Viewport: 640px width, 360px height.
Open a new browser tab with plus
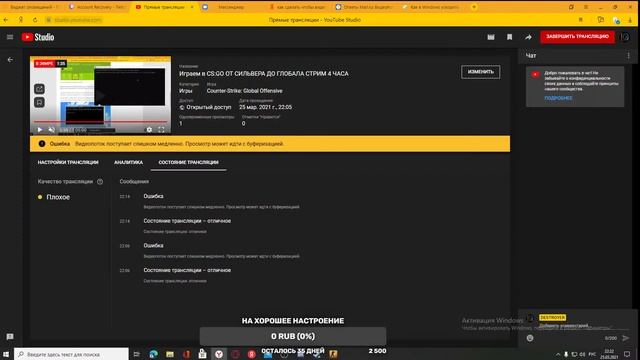[474, 7]
